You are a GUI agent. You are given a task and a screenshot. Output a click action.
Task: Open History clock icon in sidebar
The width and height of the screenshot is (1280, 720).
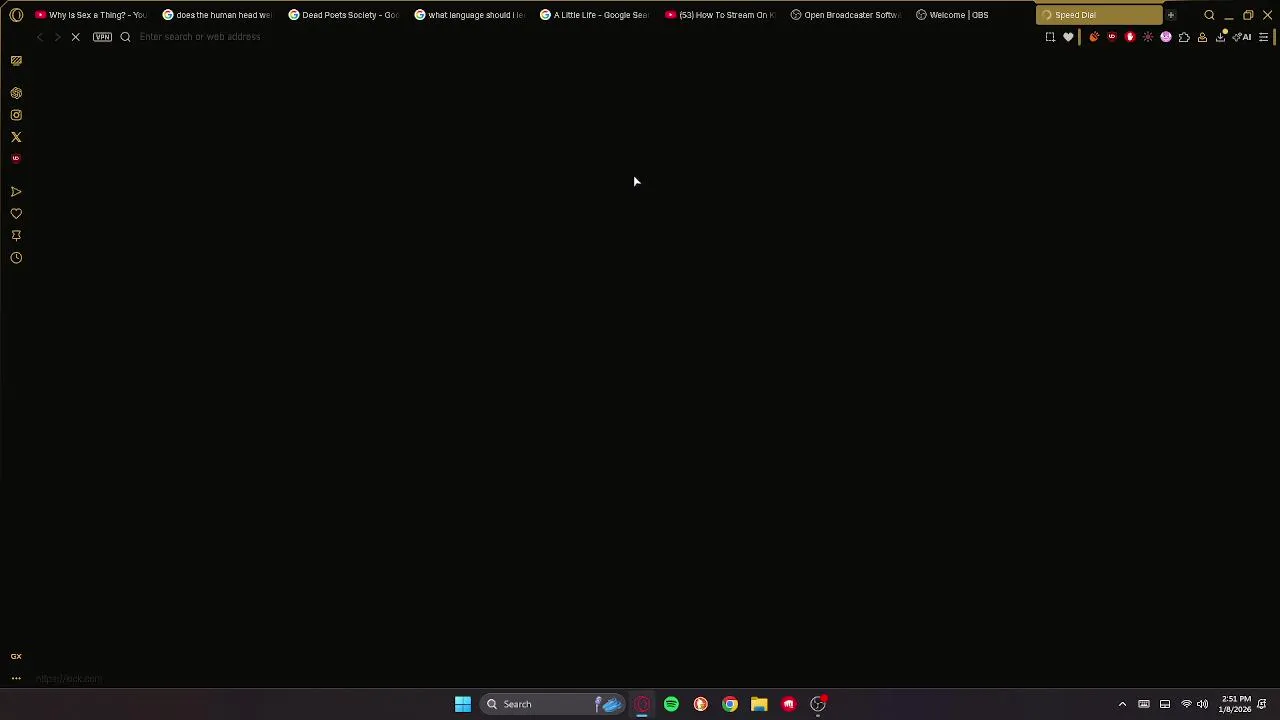click(x=16, y=258)
